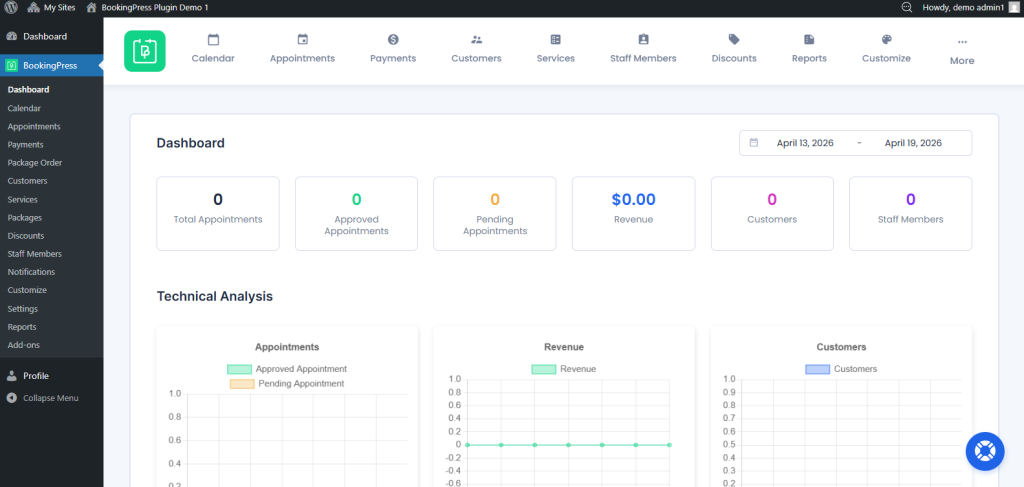
Task: Click the blue lifebuoy help button
Action: click(x=984, y=451)
